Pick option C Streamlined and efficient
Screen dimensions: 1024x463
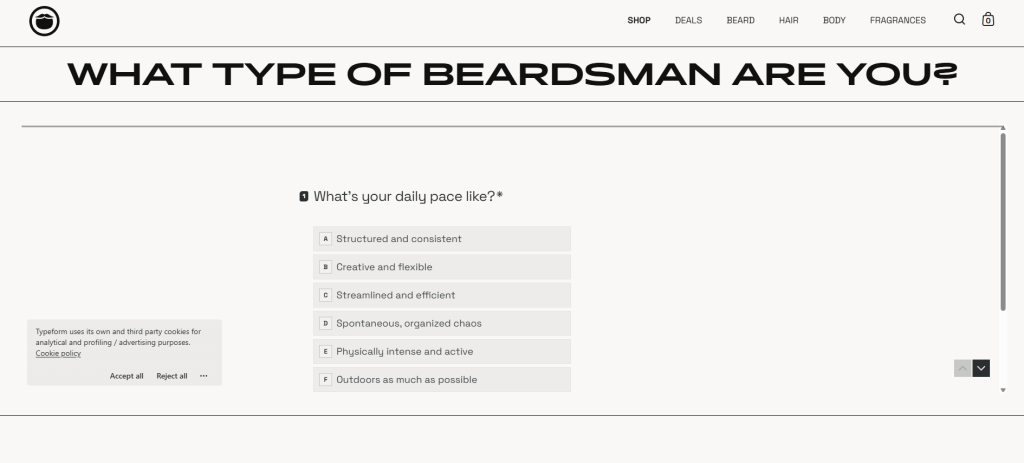[442, 295]
